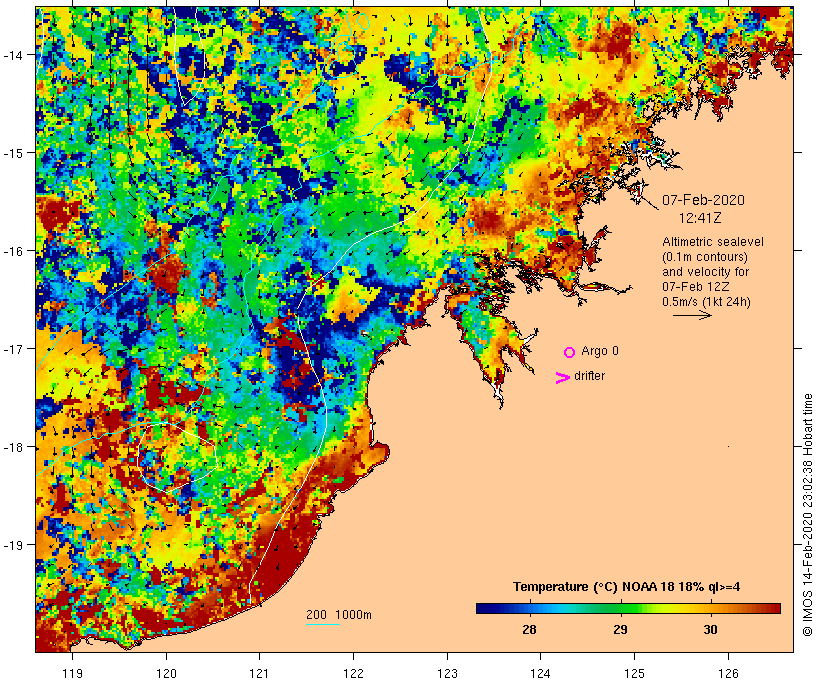Click the cyan 200m contour legend line
The height and width of the screenshot is (680, 820).
tap(323, 624)
